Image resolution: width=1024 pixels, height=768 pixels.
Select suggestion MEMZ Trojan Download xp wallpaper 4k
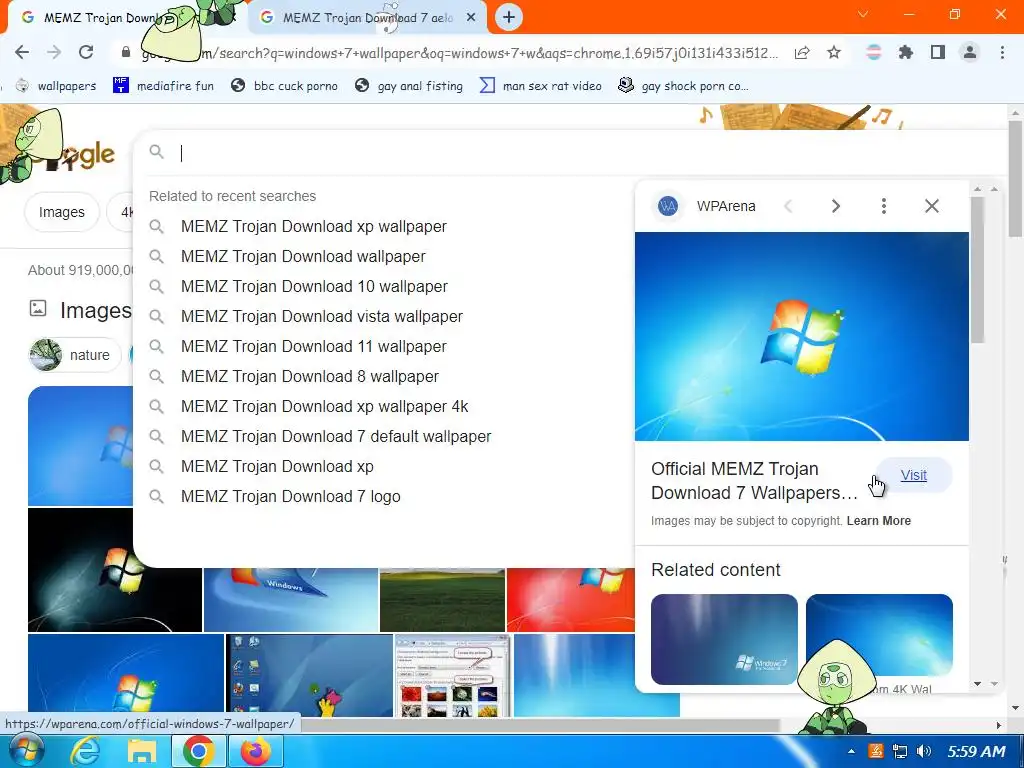(325, 407)
